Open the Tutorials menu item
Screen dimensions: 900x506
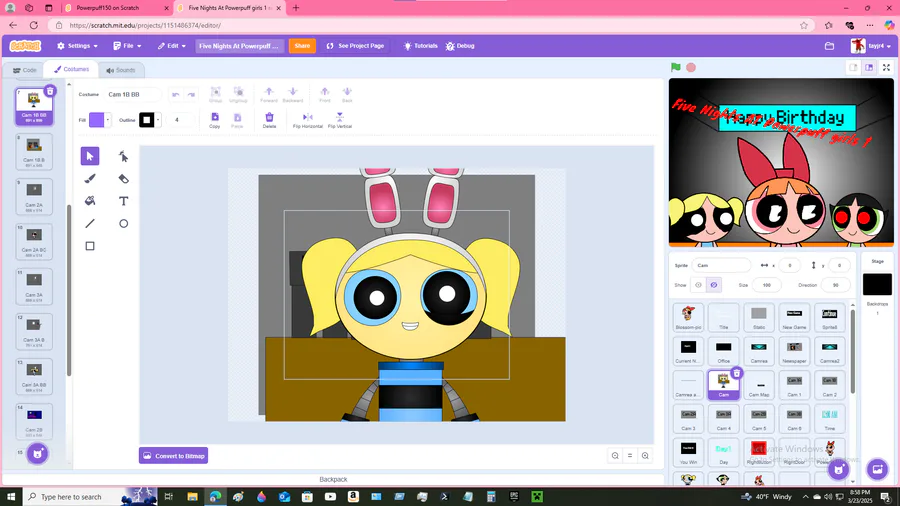(421, 46)
